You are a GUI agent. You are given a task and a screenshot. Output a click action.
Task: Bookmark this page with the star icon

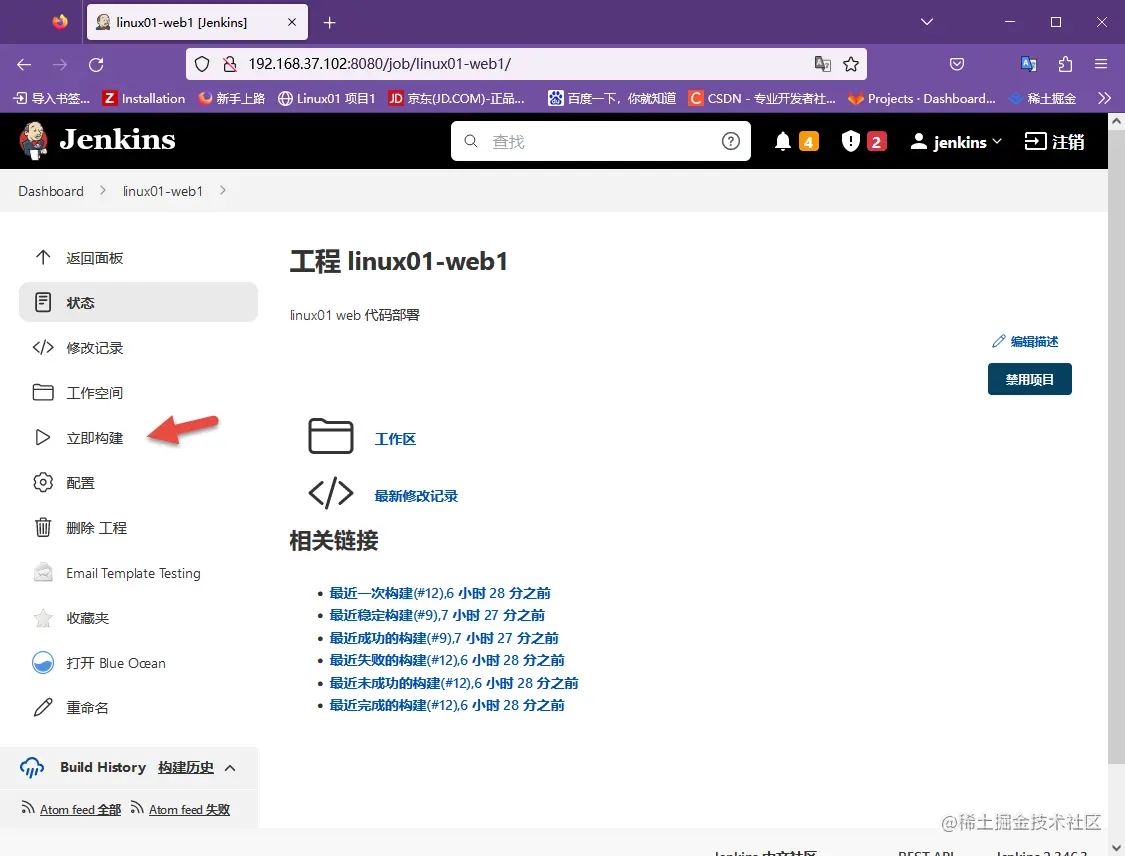851,65
